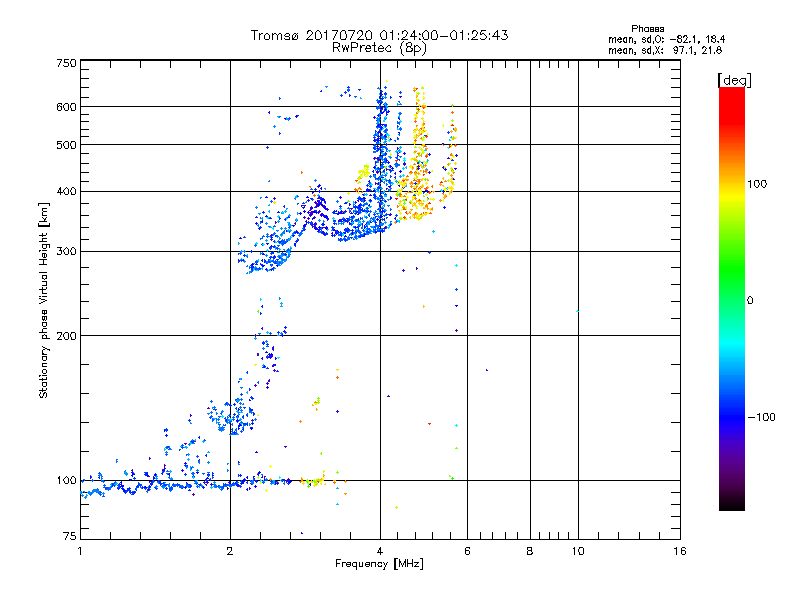Image resolution: width=800 pixels, height=600 pixels.
Task: Click the y-axis tick label "75"
Action: [x=70, y=536]
